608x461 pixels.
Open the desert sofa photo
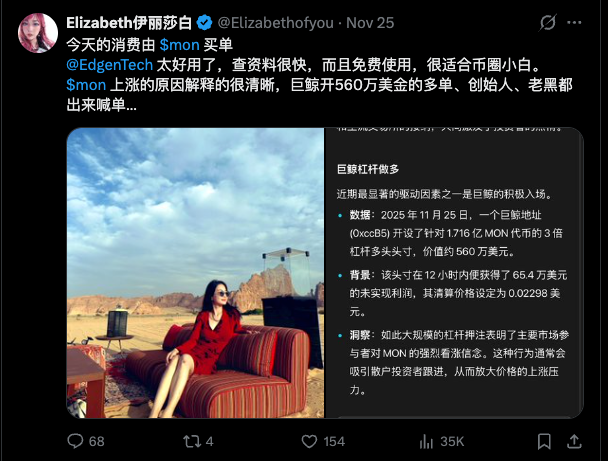coord(195,273)
